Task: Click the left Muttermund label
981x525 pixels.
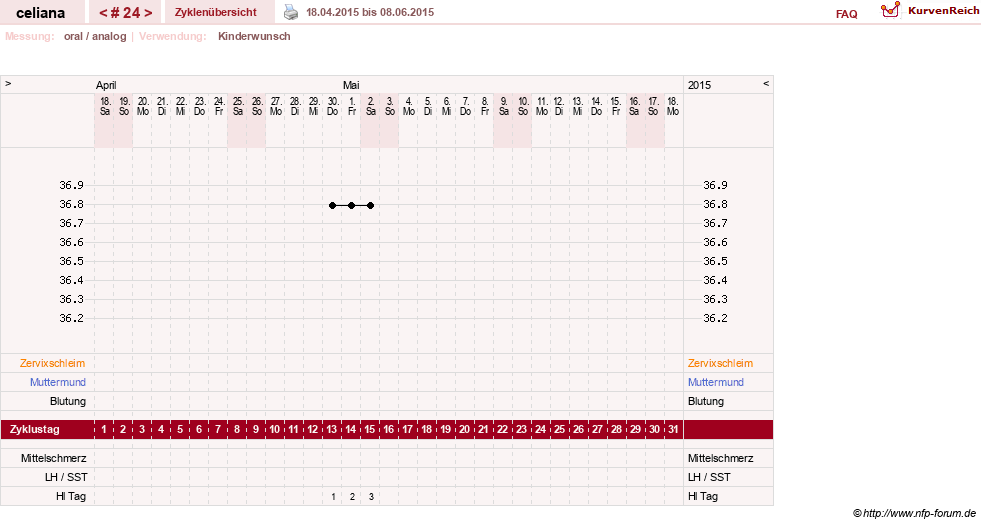Action: point(58,382)
